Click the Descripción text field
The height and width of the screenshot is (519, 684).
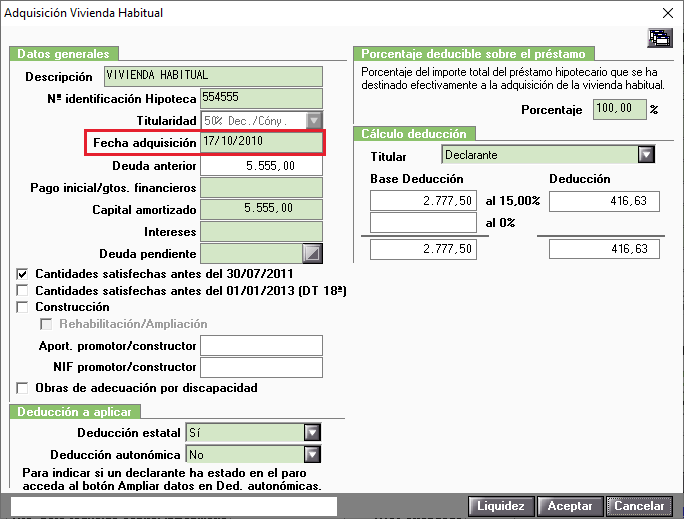[x=213, y=76]
